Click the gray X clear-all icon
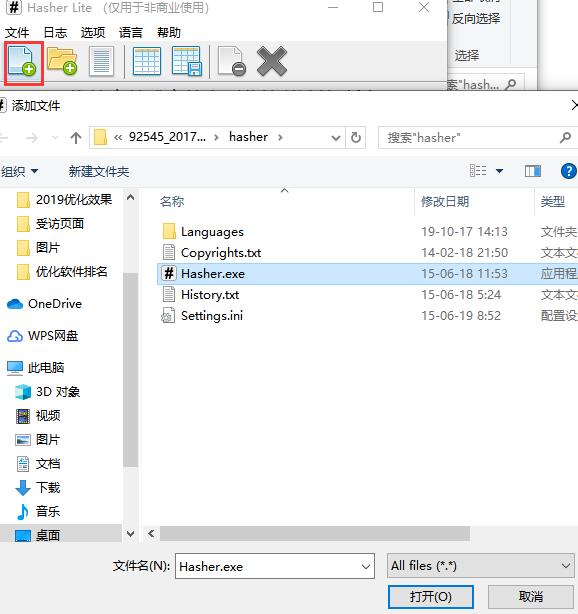The height and width of the screenshot is (614, 578). click(272, 61)
